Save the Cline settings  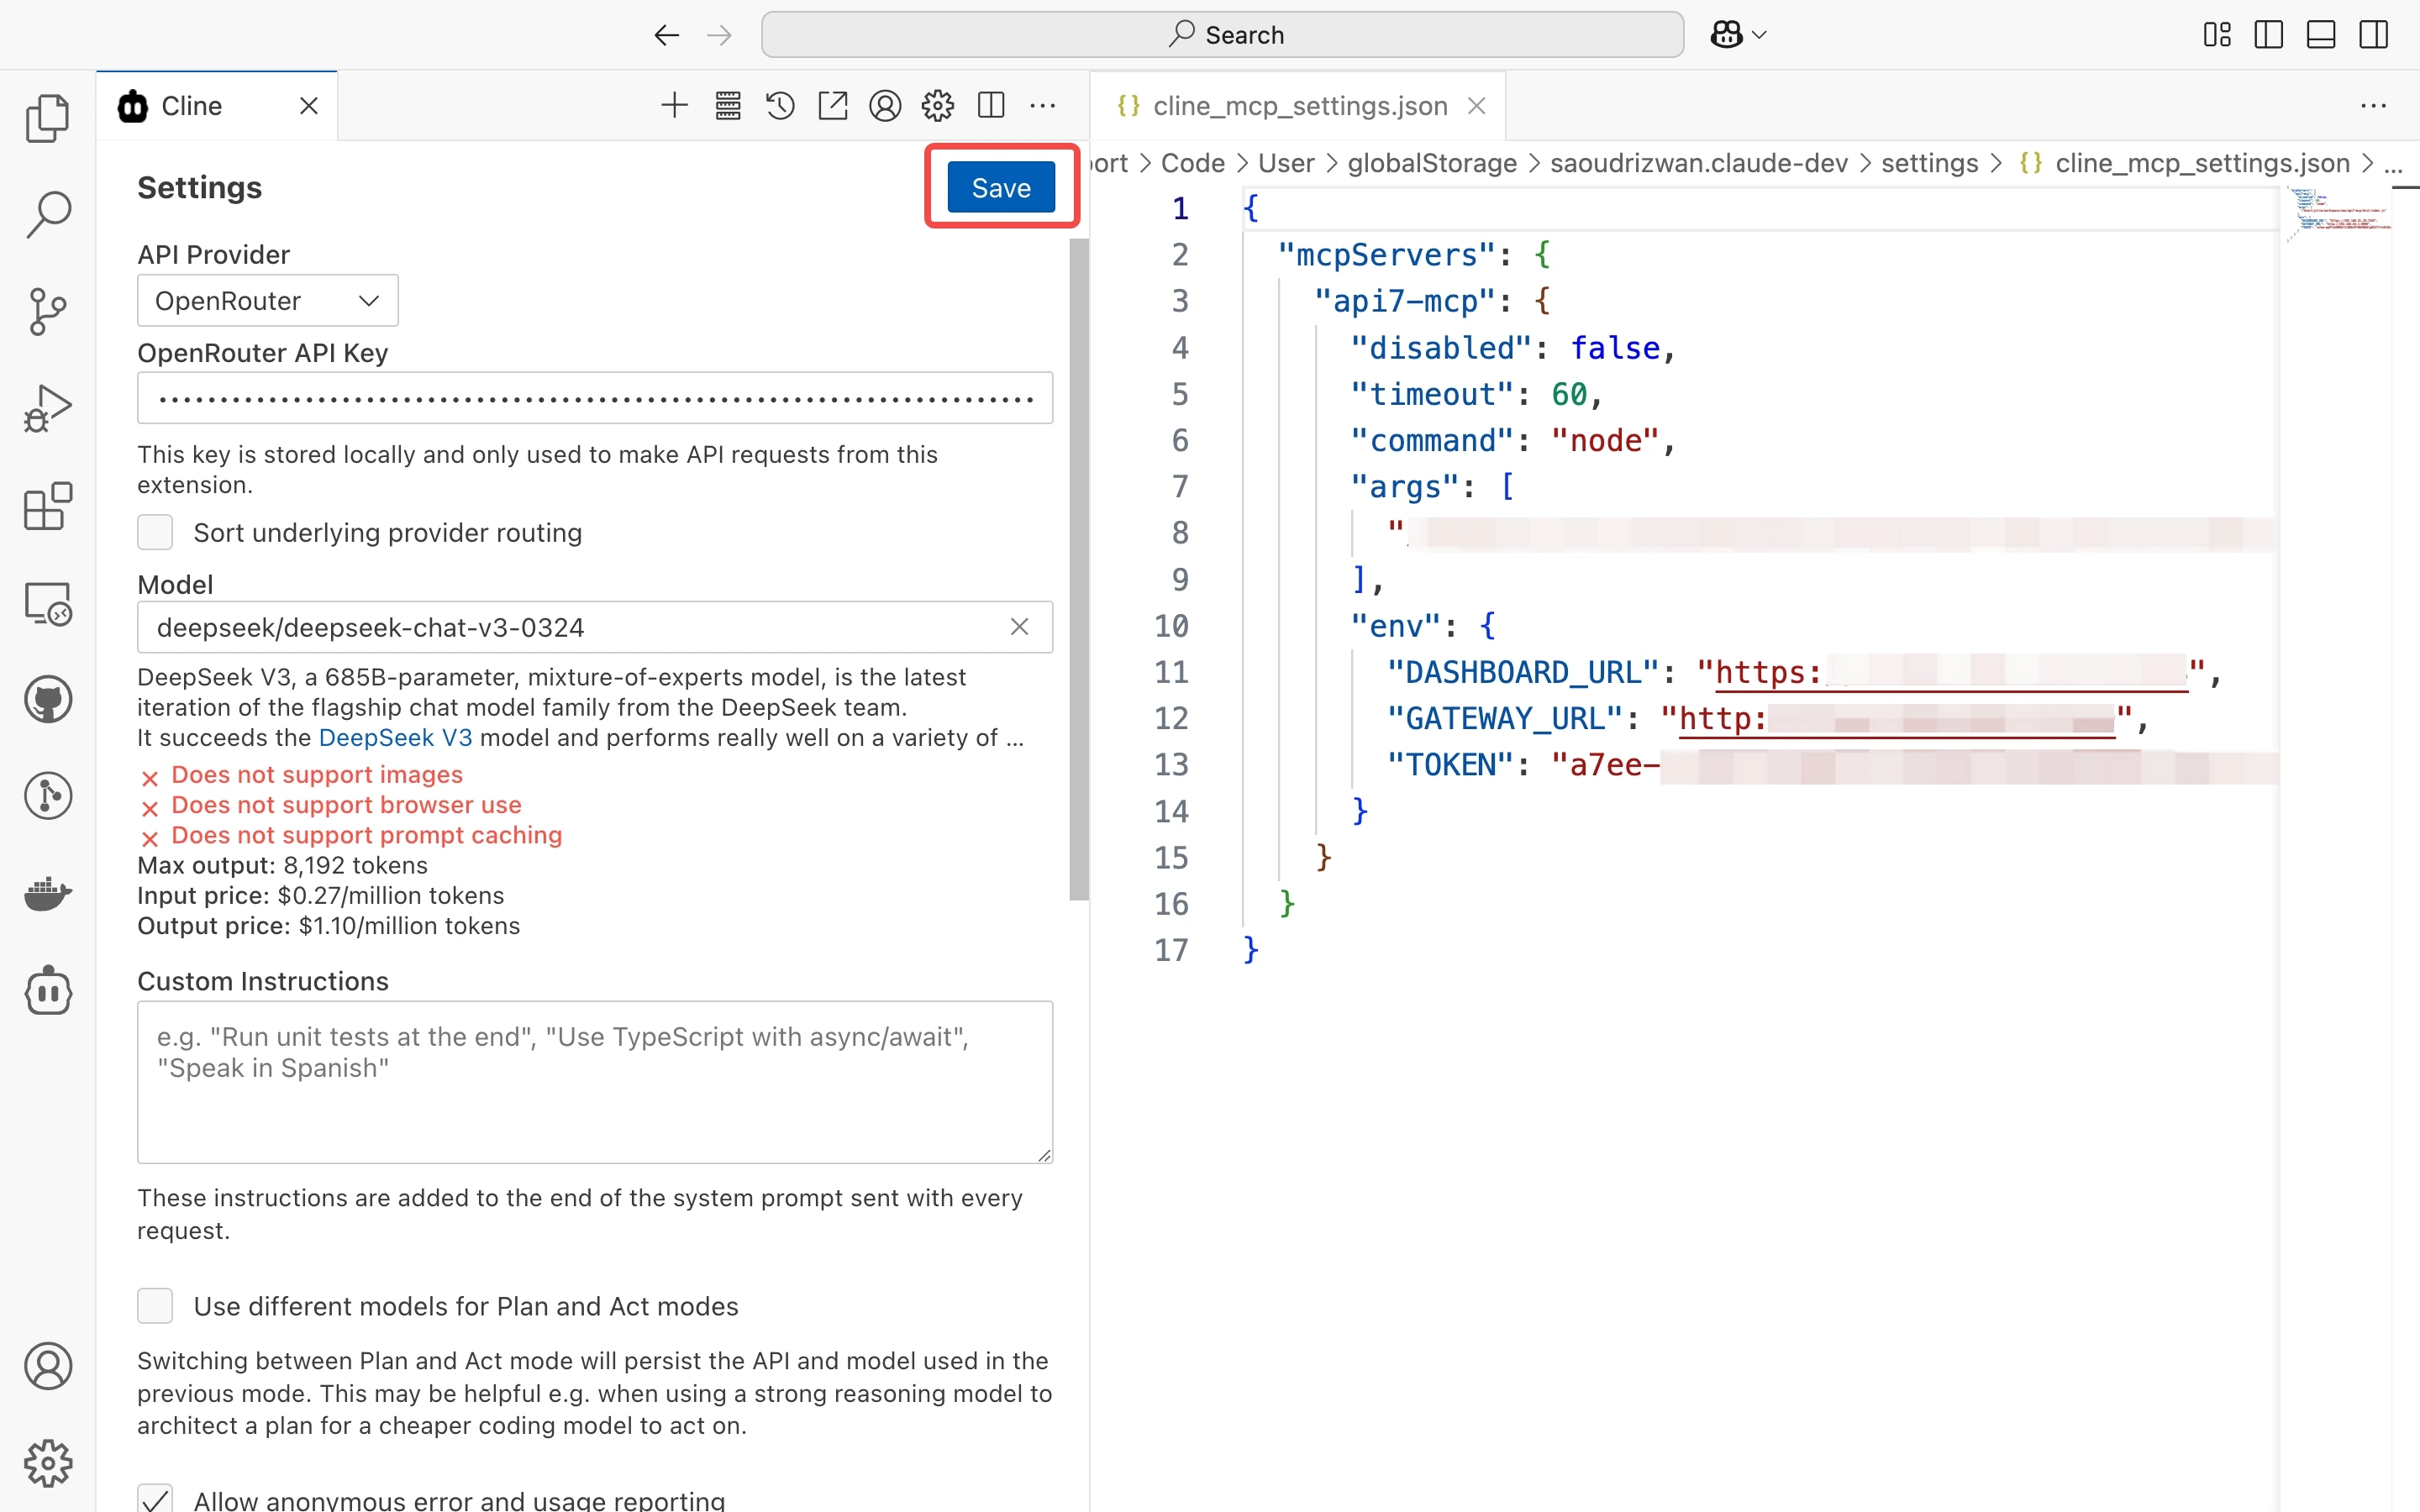pos(1001,187)
